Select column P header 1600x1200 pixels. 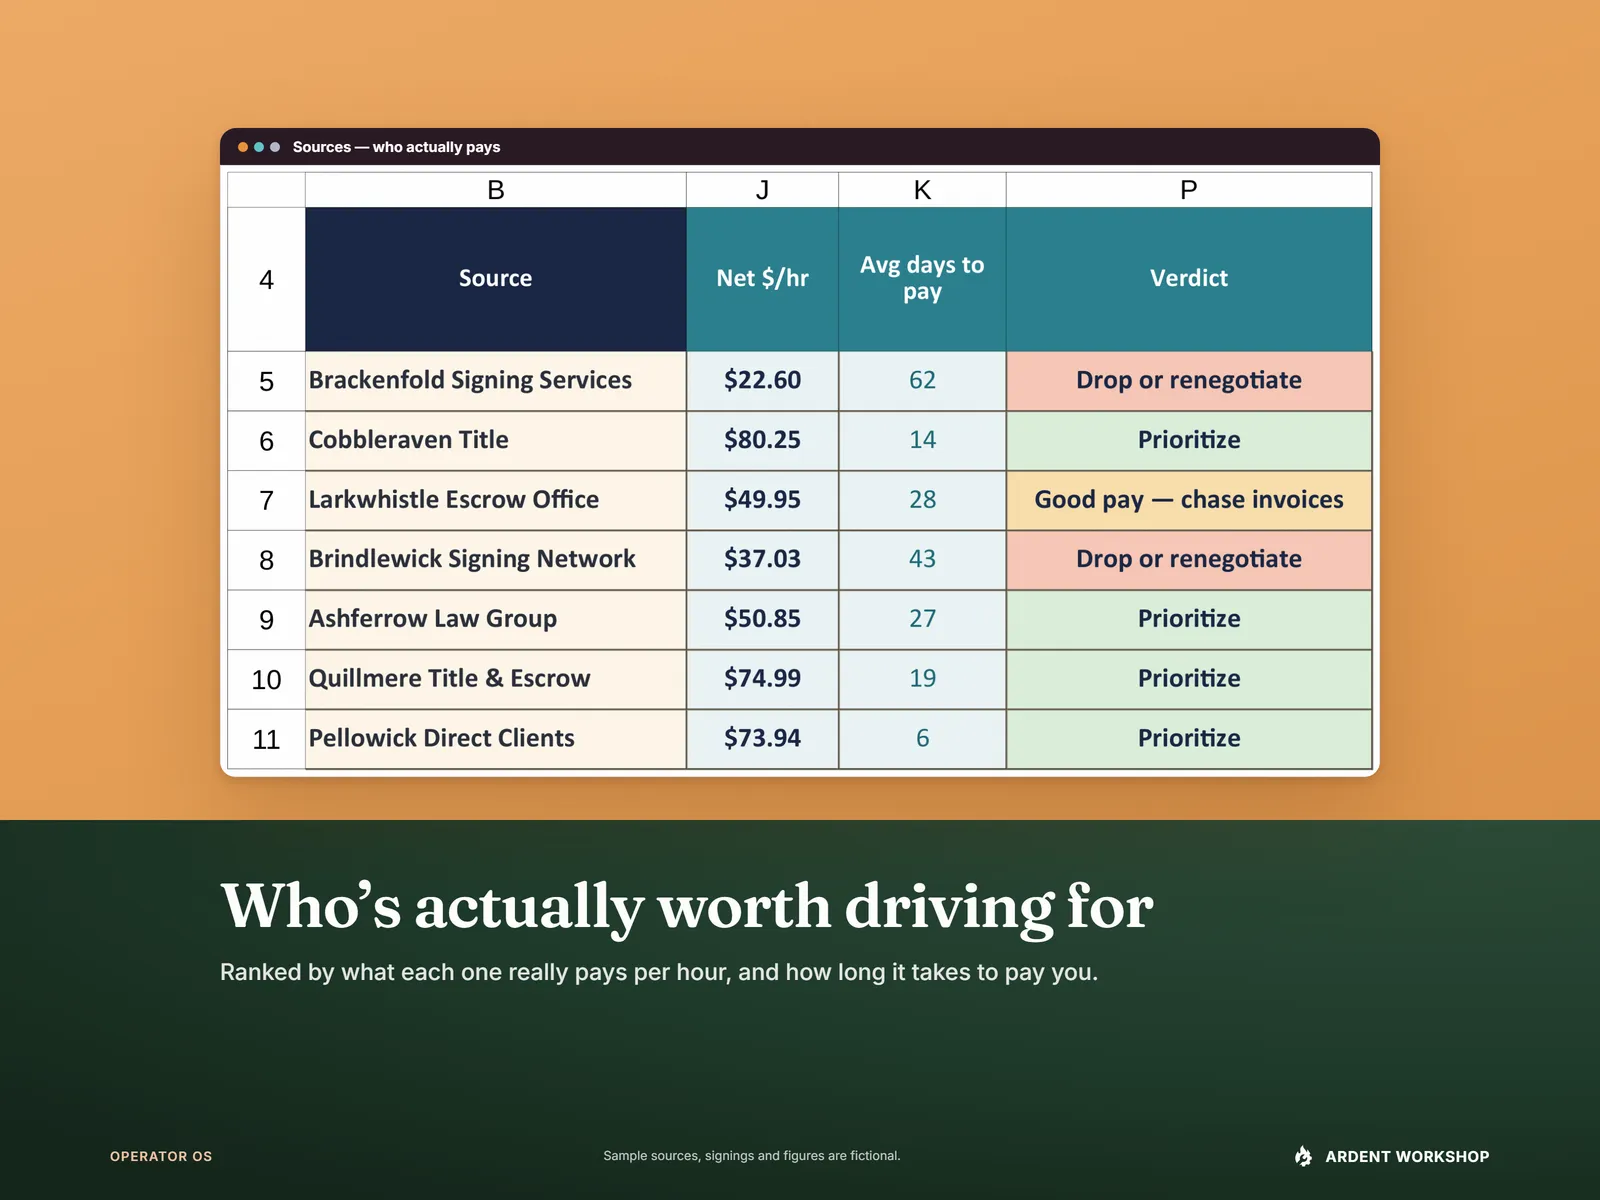coord(1189,190)
